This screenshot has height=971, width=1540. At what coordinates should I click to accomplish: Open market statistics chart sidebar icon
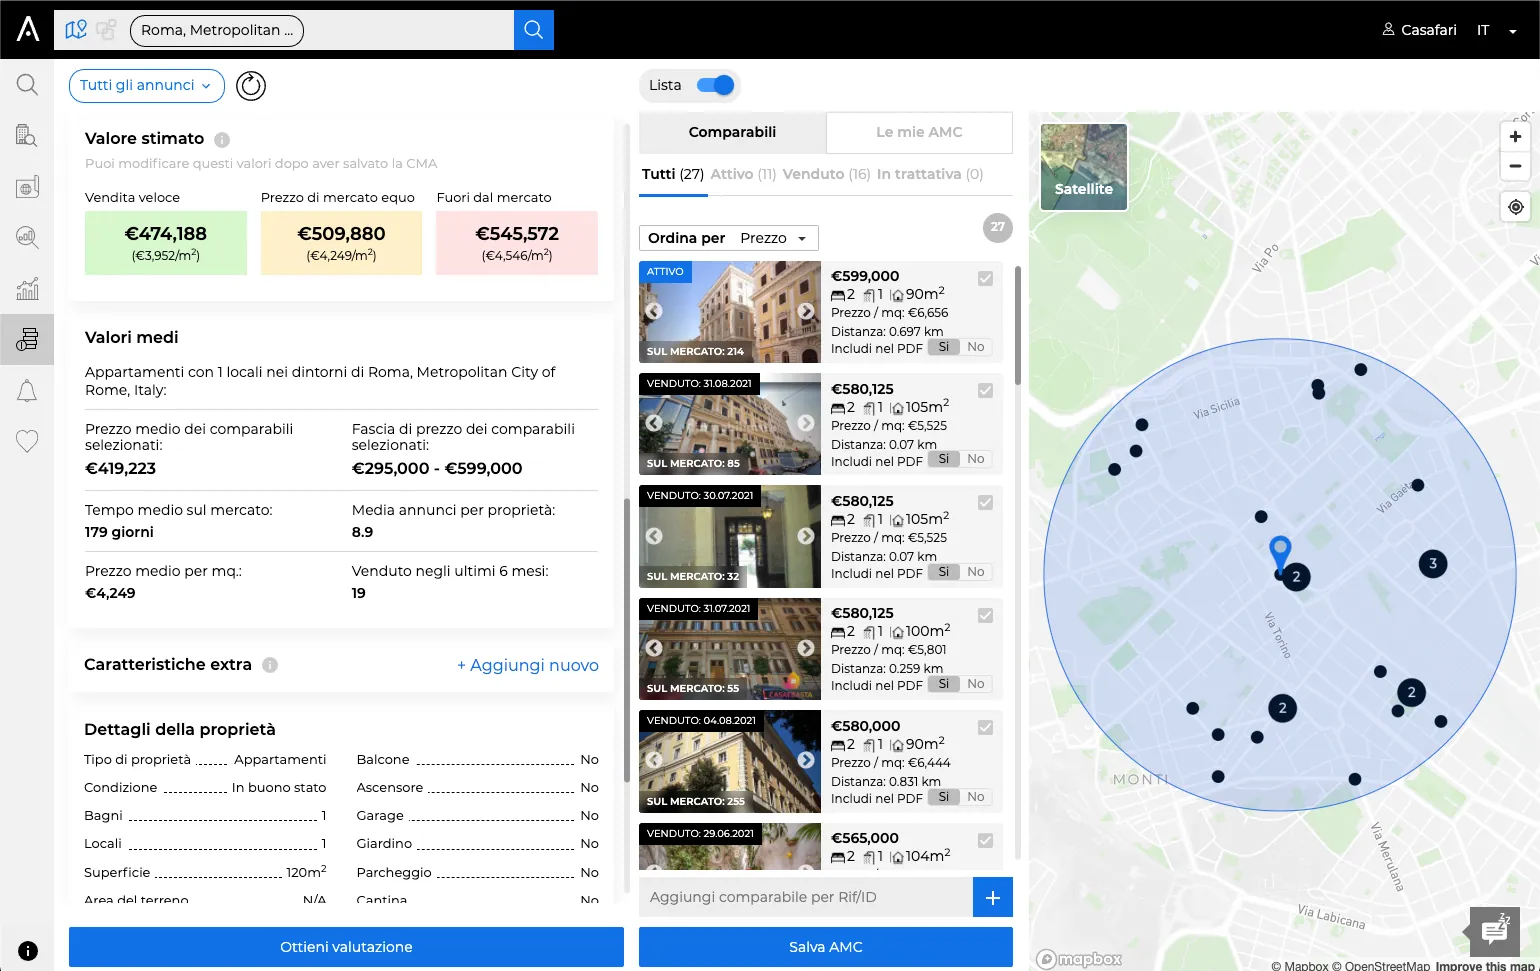tap(27, 289)
